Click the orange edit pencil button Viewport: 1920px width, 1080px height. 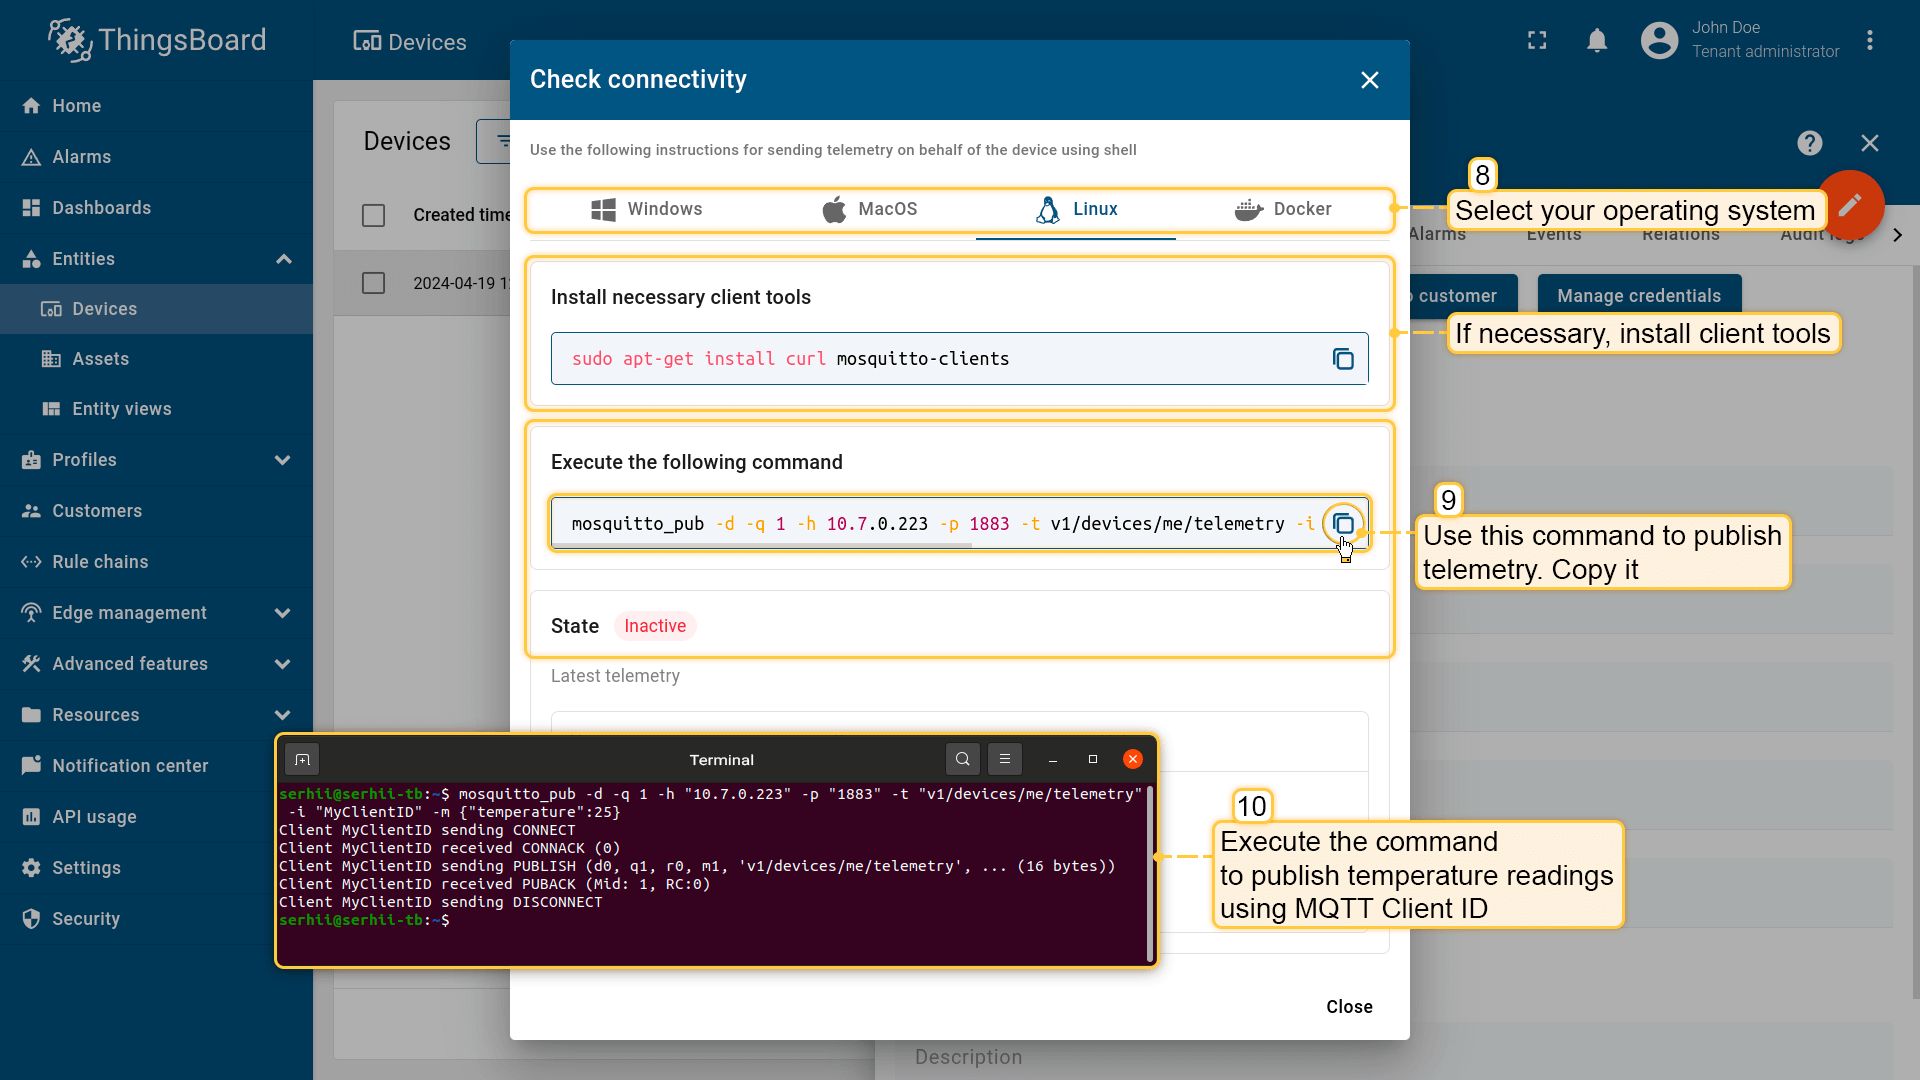(x=1850, y=204)
